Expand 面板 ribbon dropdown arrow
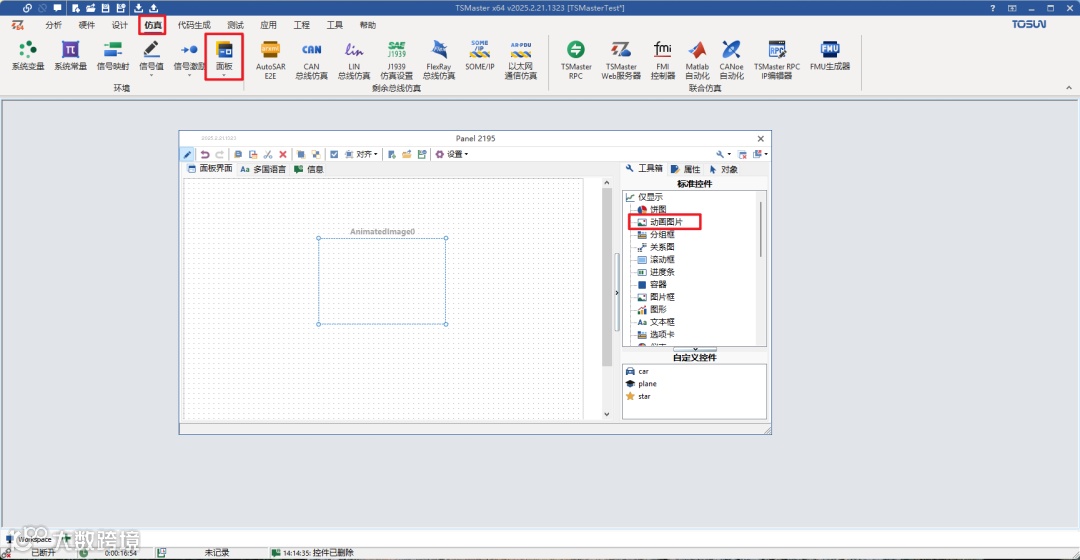 coord(224,75)
